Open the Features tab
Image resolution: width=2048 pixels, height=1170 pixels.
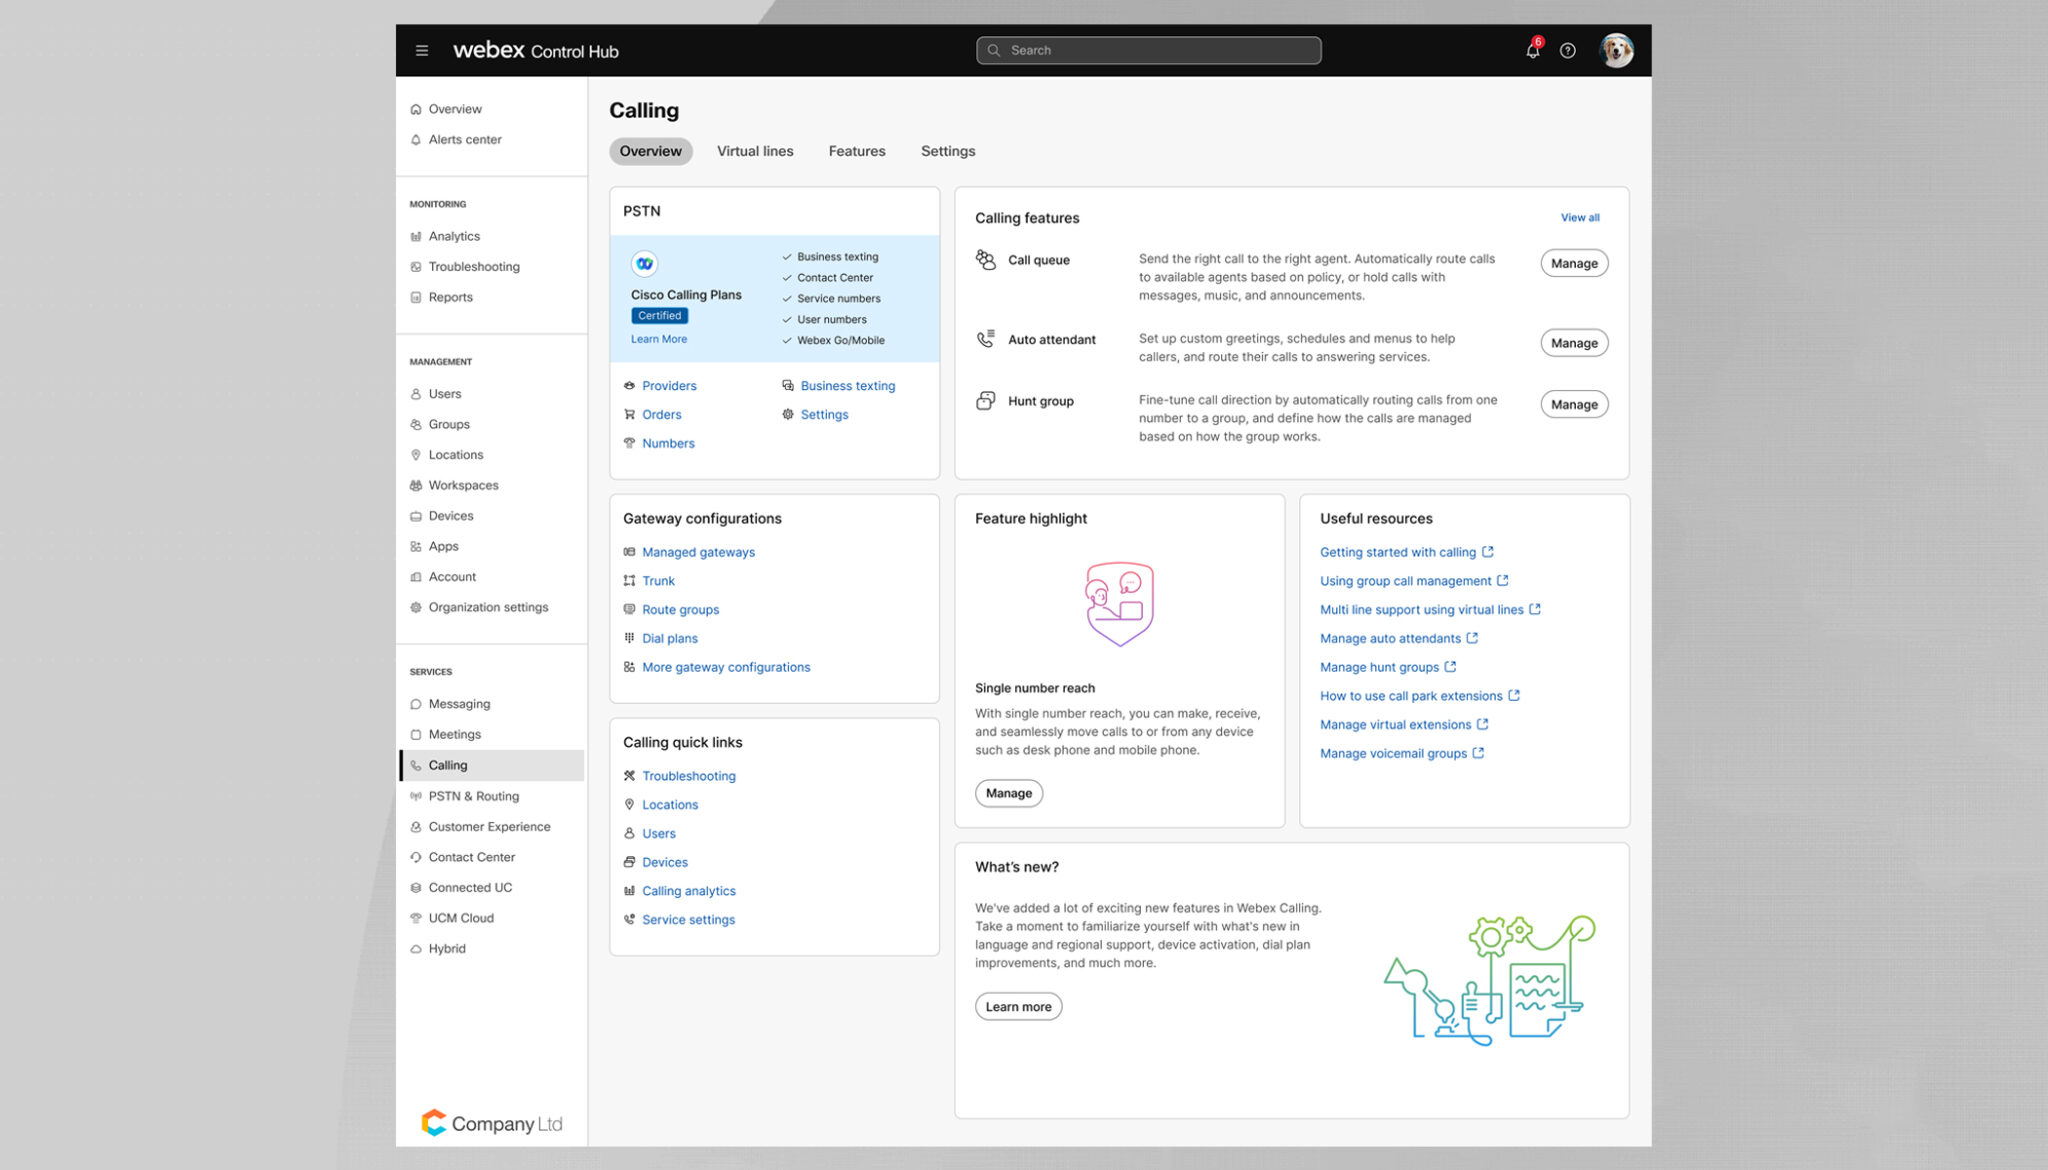(x=856, y=151)
